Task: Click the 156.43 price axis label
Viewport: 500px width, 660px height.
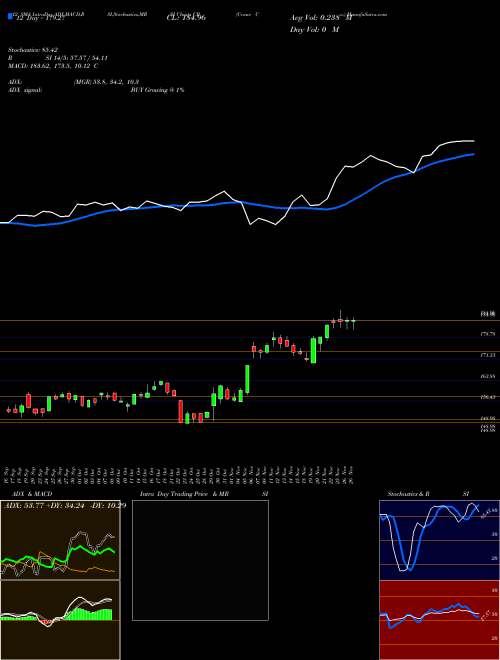Action: [489, 397]
